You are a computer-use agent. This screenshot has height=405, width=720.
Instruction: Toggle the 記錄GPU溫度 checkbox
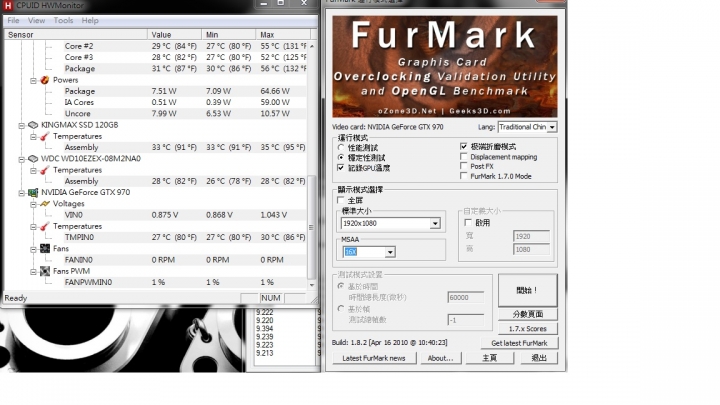tap(341, 168)
